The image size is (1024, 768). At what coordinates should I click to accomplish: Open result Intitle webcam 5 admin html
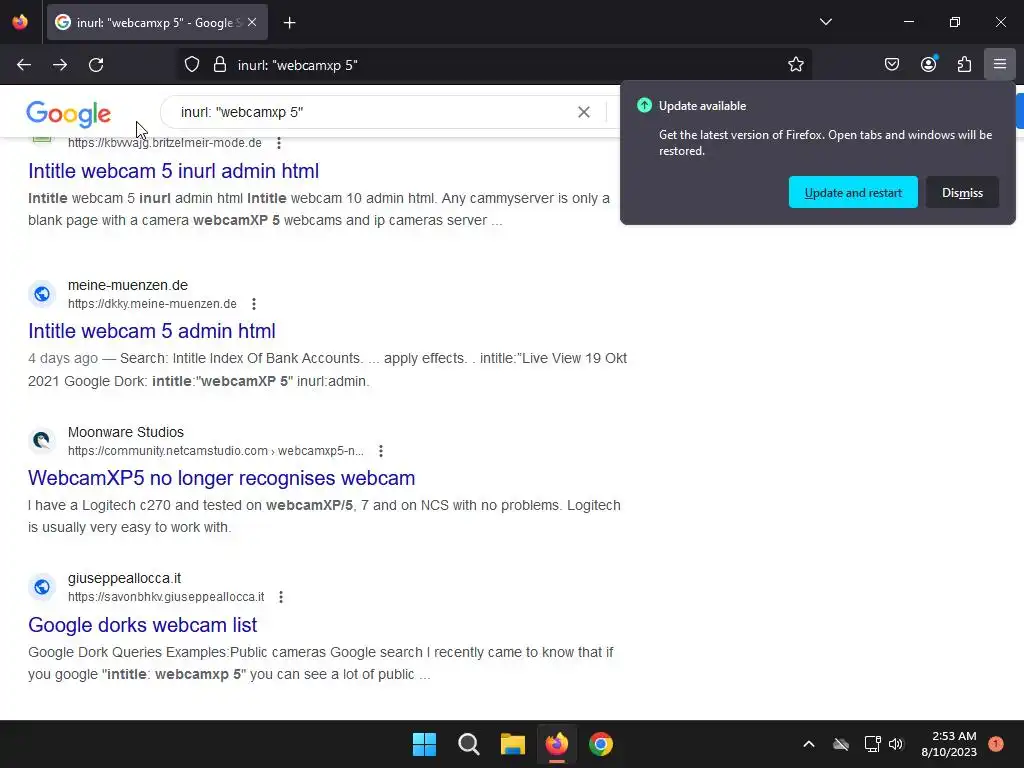(x=152, y=331)
